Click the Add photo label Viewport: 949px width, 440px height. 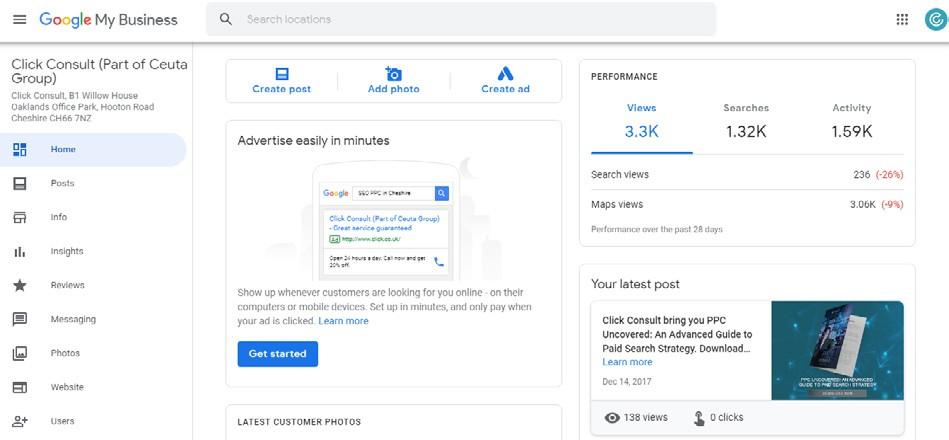click(x=393, y=89)
